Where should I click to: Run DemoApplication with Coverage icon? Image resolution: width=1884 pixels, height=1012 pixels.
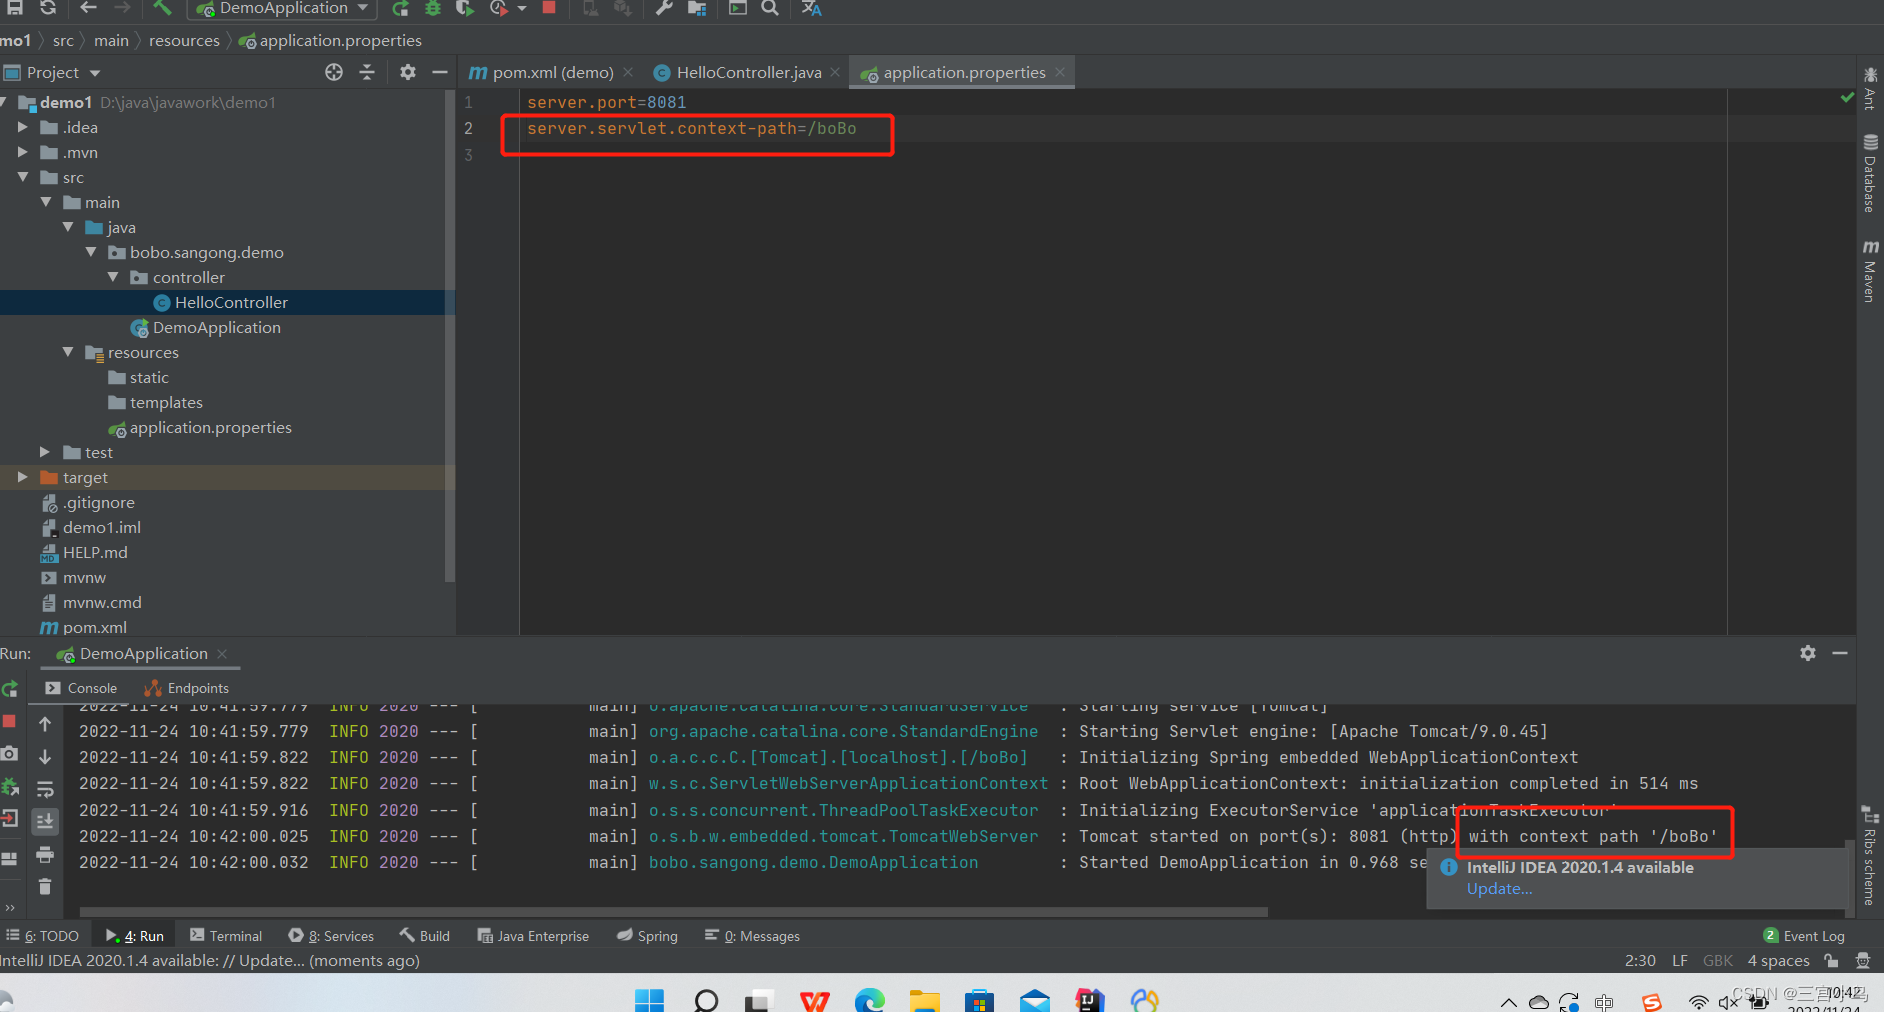(463, 8)
